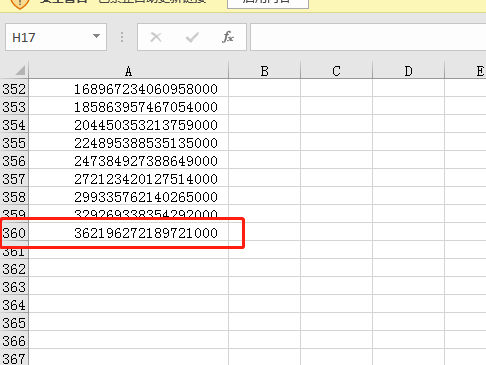
Task: Select empty cell C356
Action: pyautogui.click(x=336, y=161)
